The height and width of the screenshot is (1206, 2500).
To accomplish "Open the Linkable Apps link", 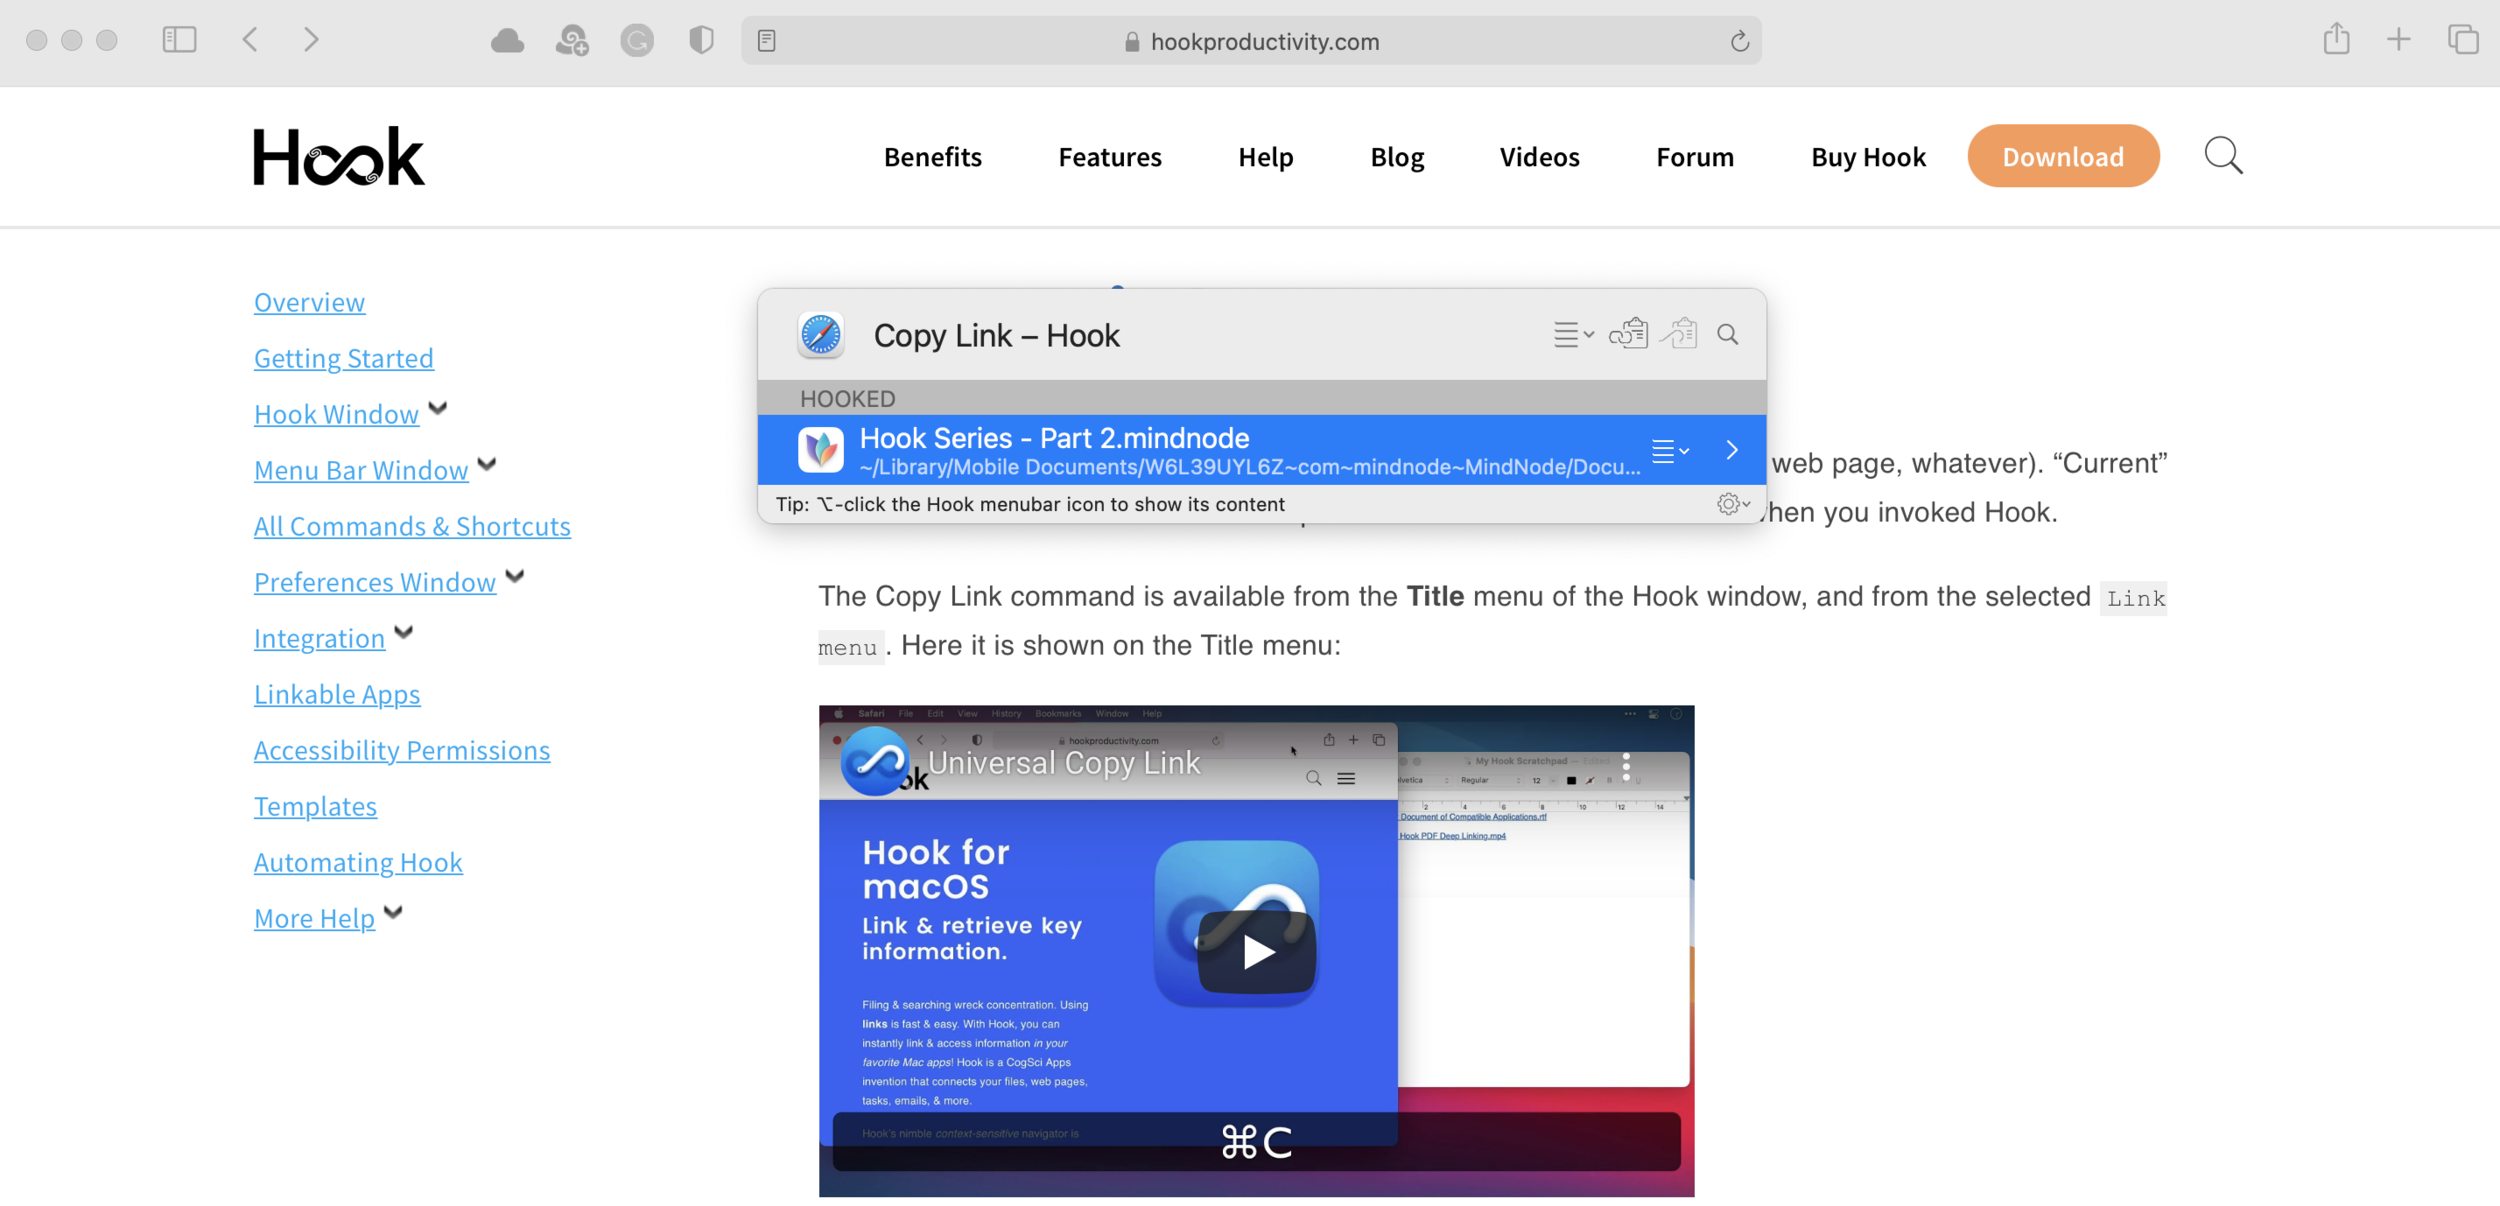I will coord(337,694).
